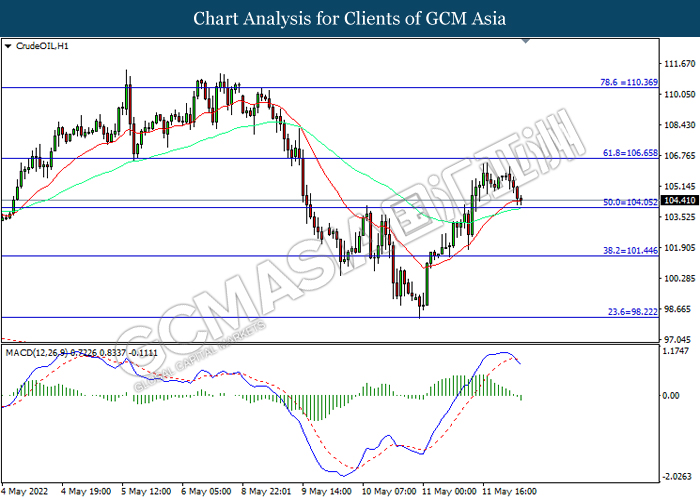This screenshot has width=700, height=500.
Task: Click the 108.430 price axis value
Action: tap(680, 125)
